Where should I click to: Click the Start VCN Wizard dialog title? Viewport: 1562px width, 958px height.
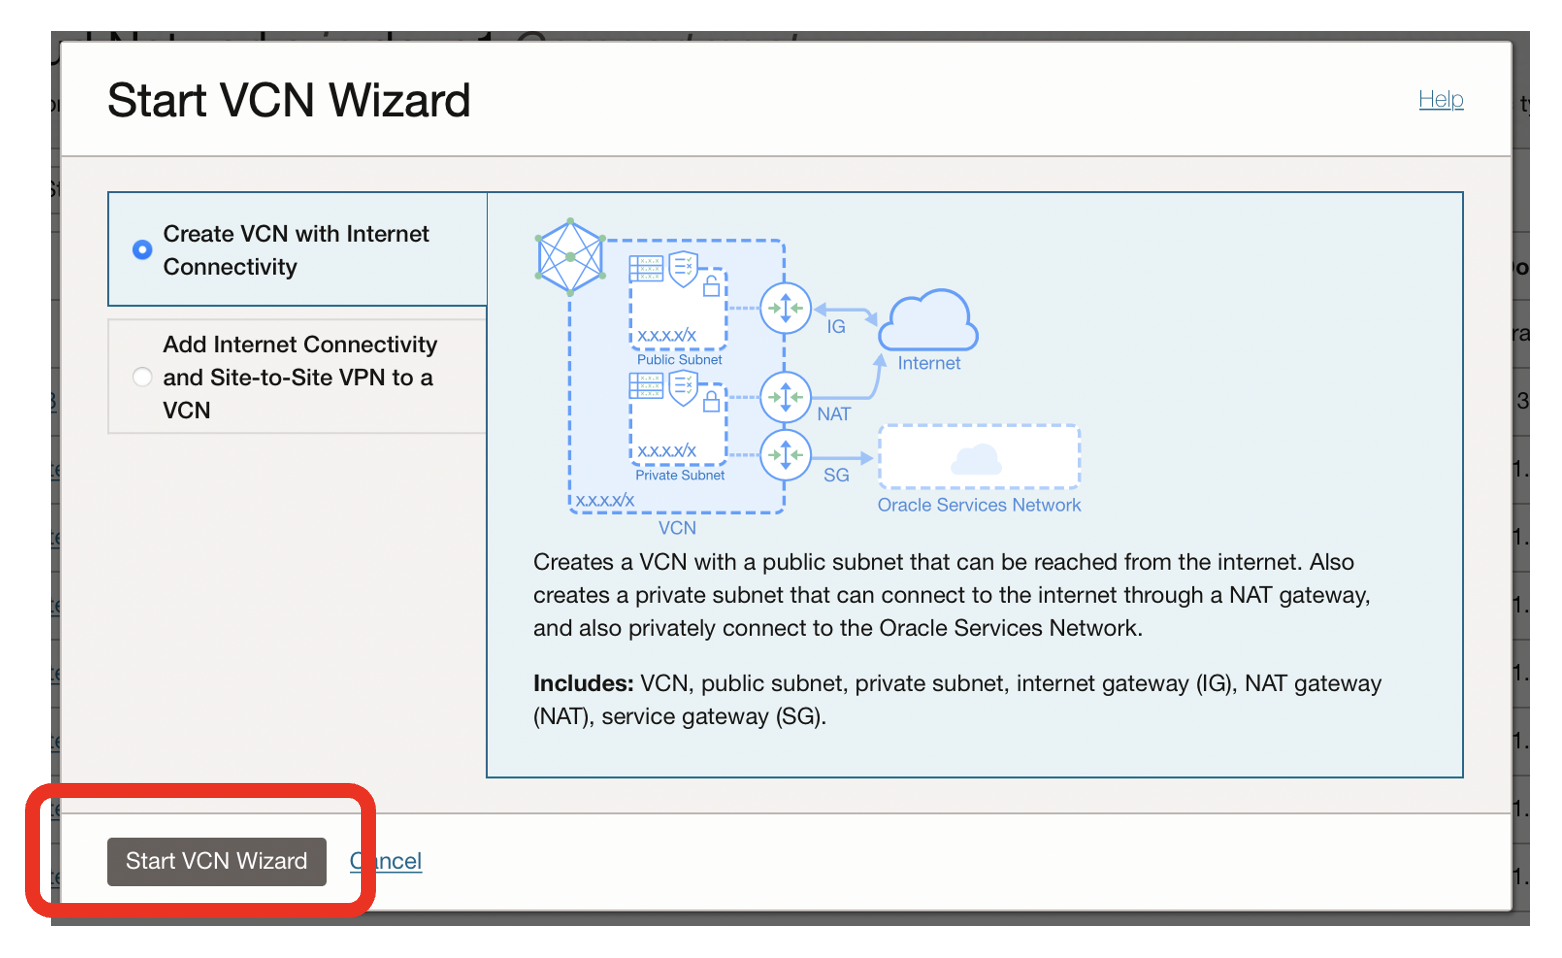[289, 99]
